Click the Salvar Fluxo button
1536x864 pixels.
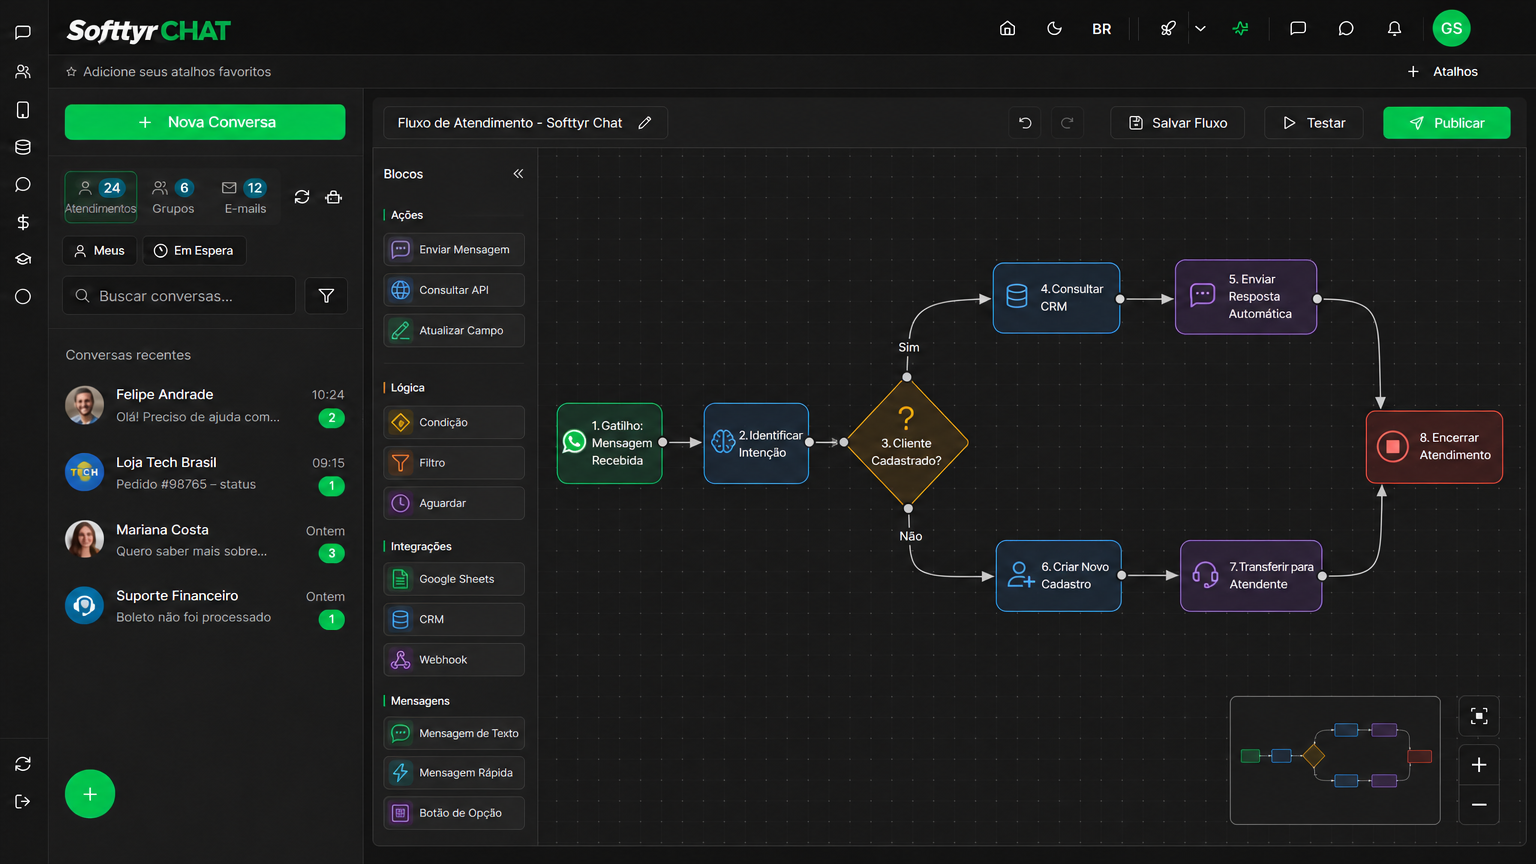[1178, 123]
